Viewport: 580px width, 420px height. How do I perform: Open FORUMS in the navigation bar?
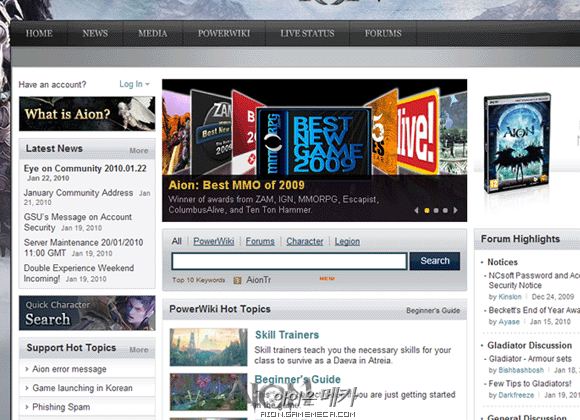click(383, 33)
